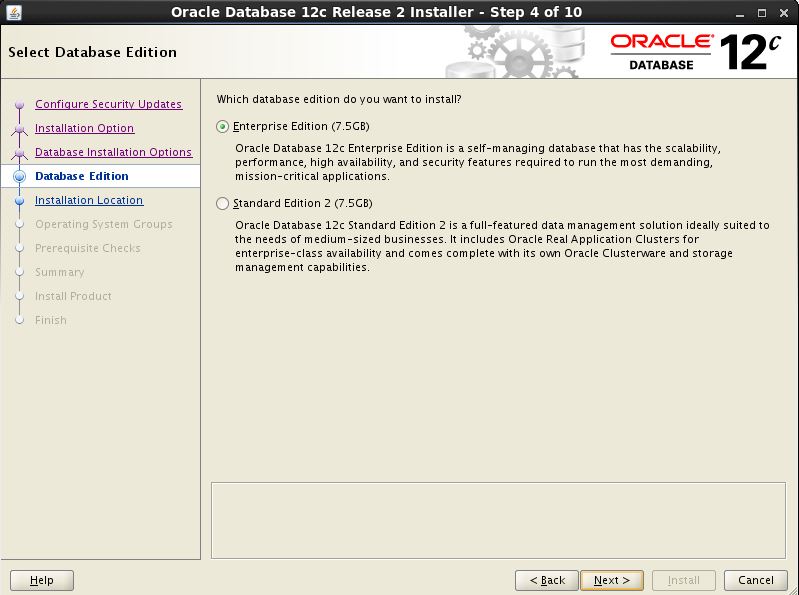Click the Installation Location step bullet

(19, 201)
